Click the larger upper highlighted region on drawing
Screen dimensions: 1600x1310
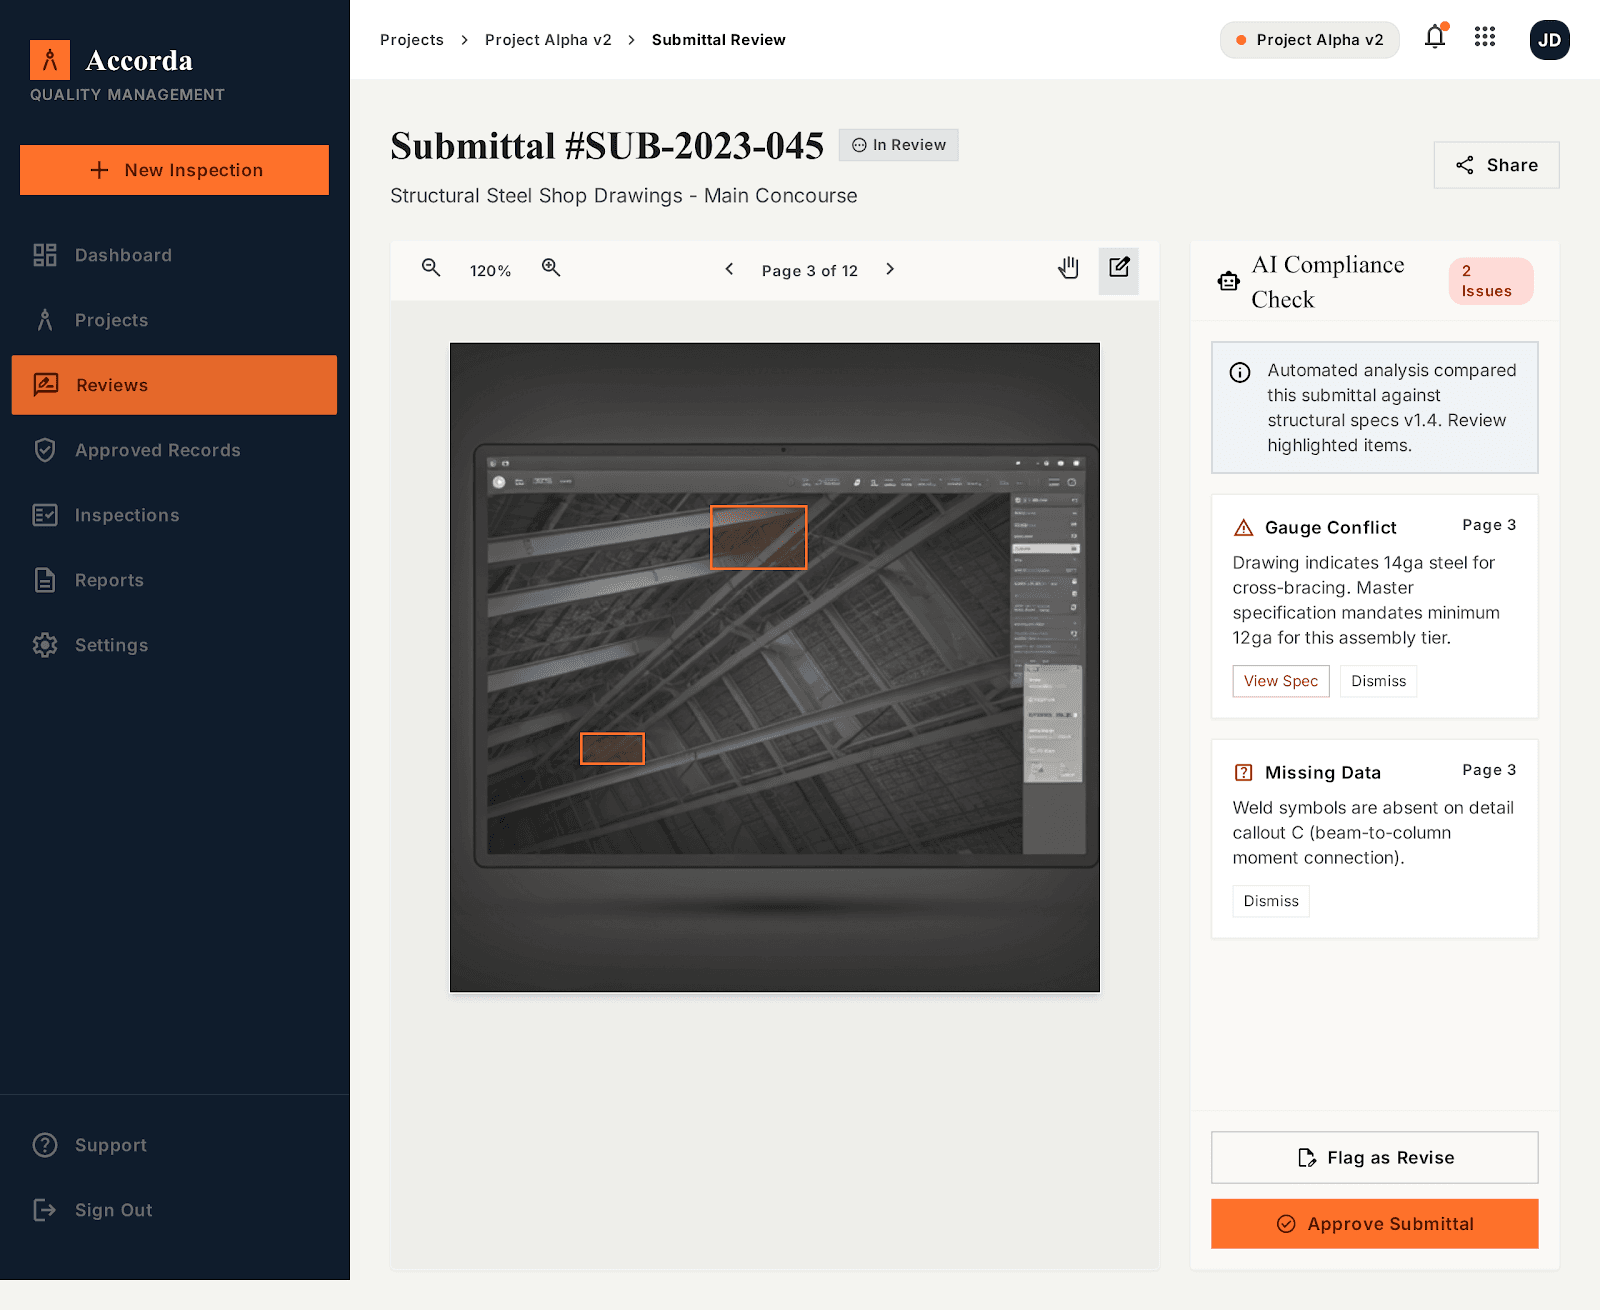pos(758,537)
